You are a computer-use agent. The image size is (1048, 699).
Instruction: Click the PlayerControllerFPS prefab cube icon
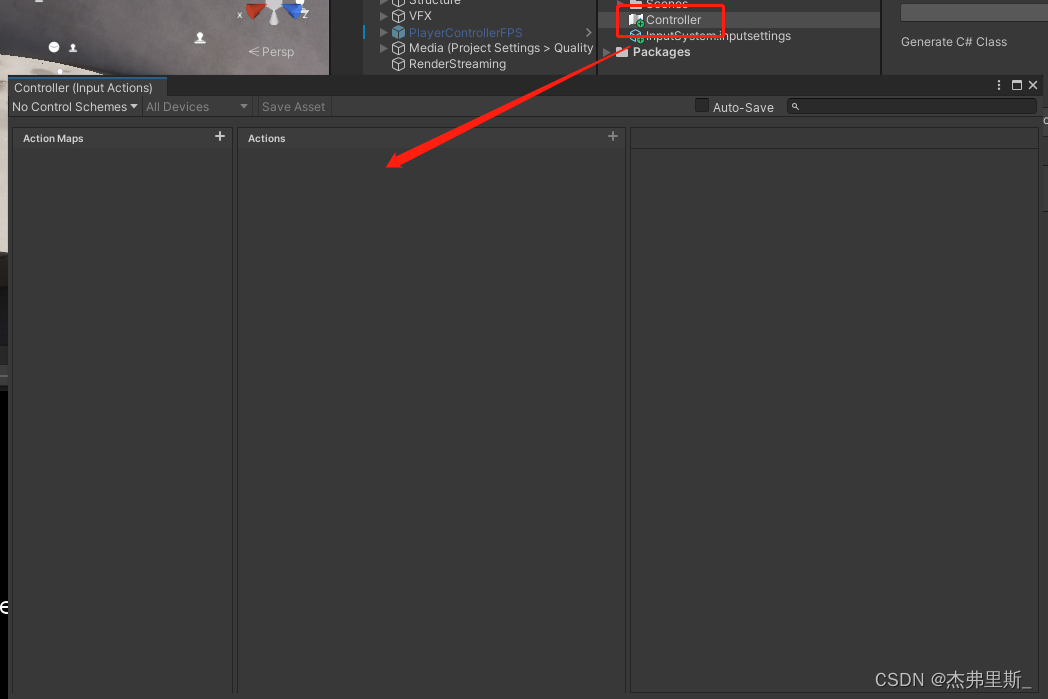click(x=398, y=32)
